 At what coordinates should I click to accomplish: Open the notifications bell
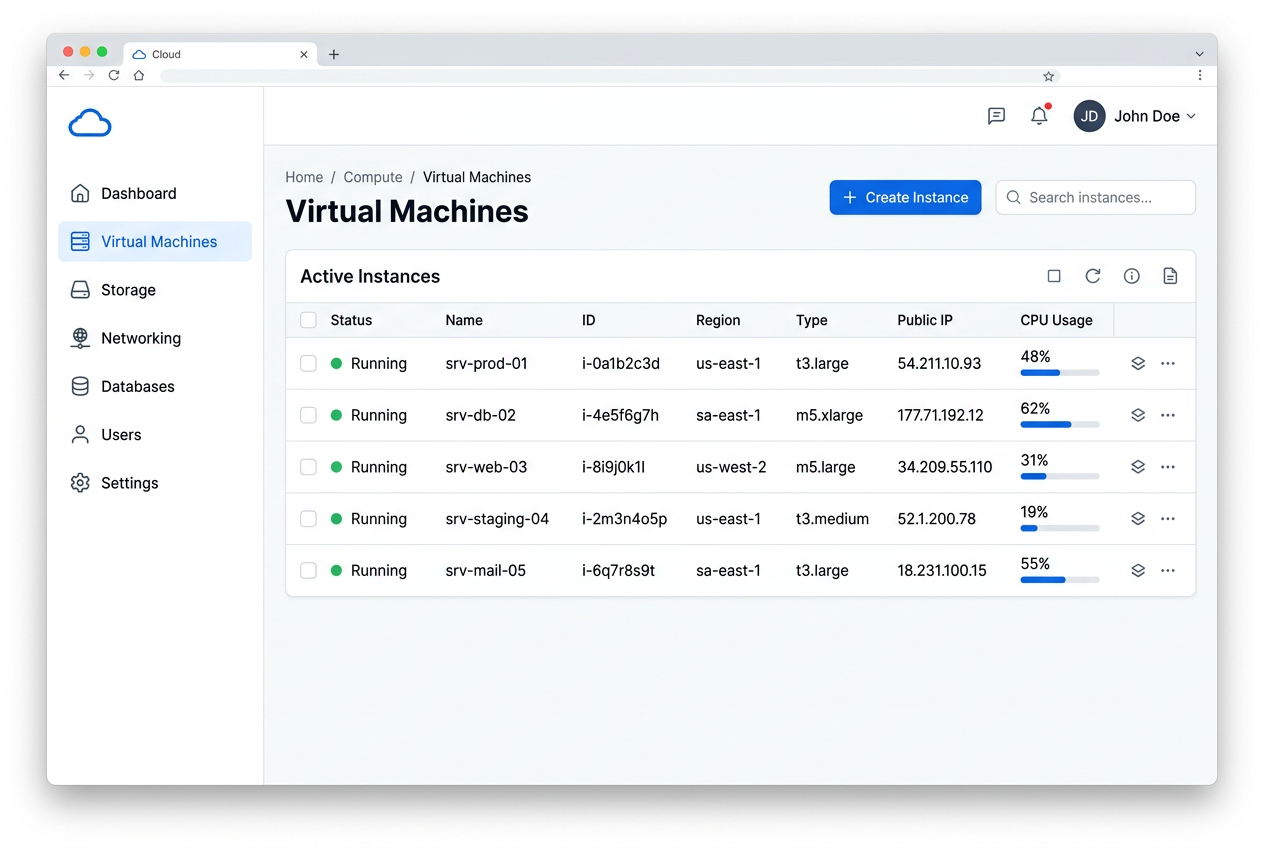1040,116
